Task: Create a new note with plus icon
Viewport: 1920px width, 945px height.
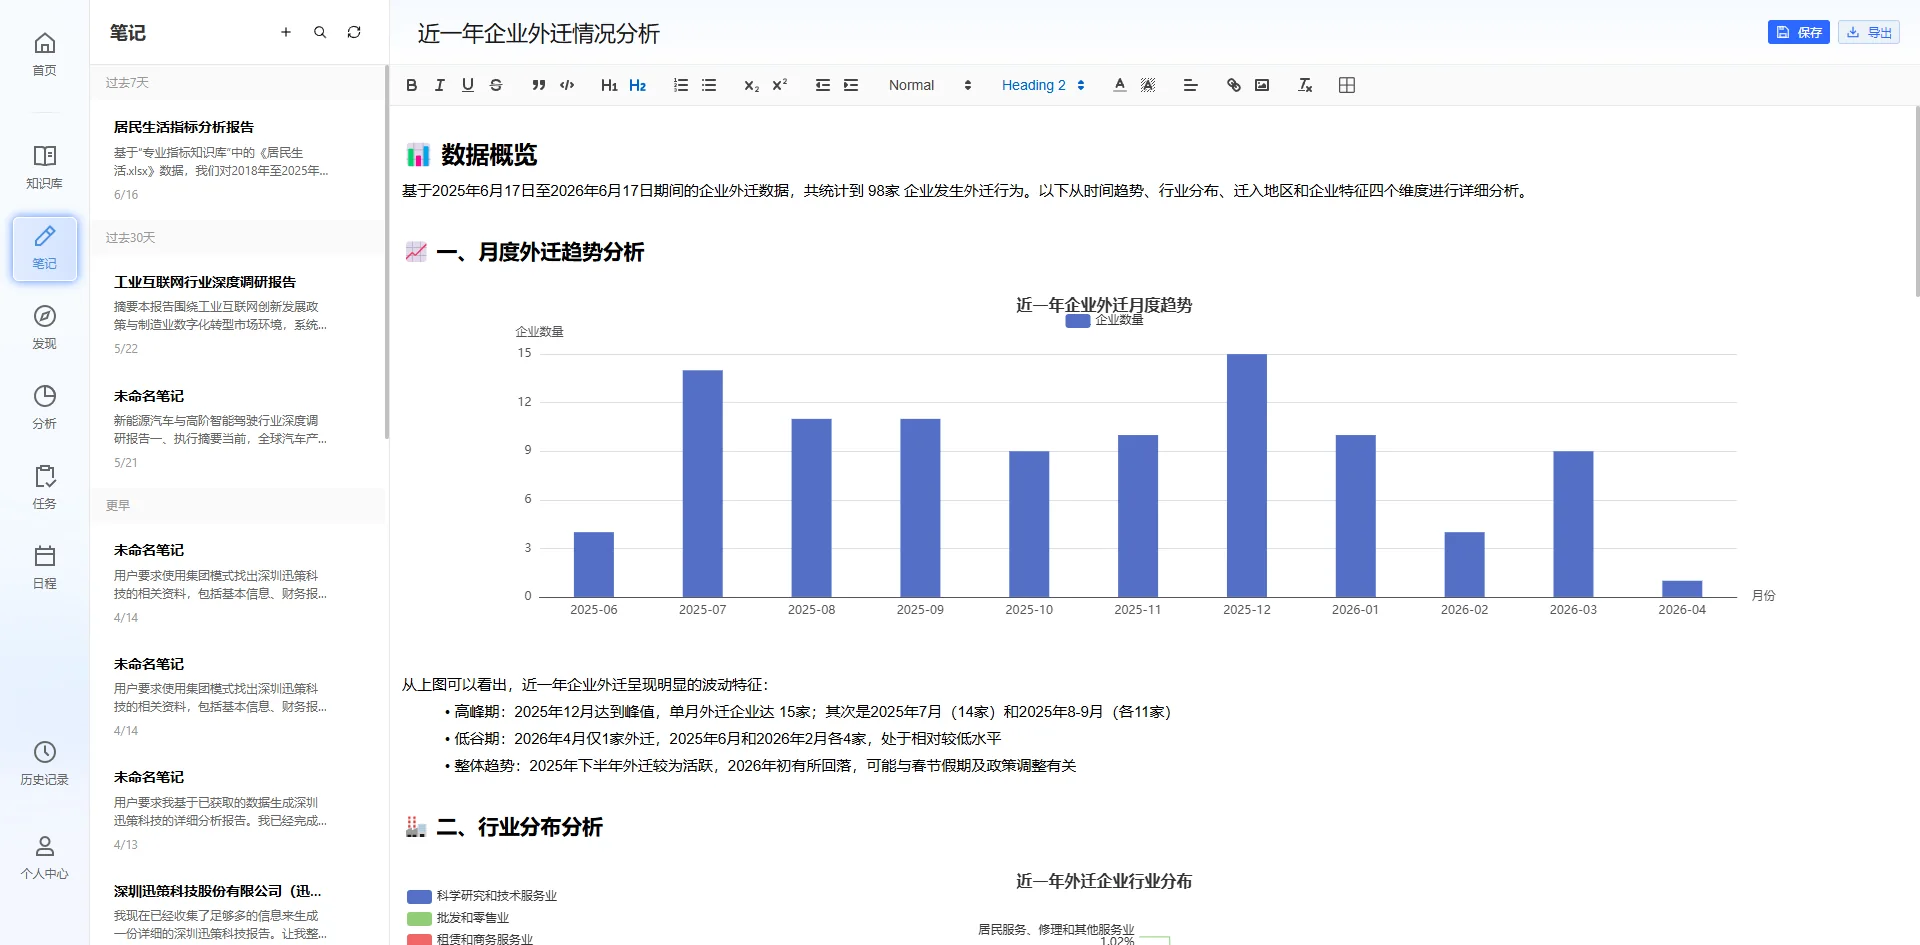Action: pos(286,32)
